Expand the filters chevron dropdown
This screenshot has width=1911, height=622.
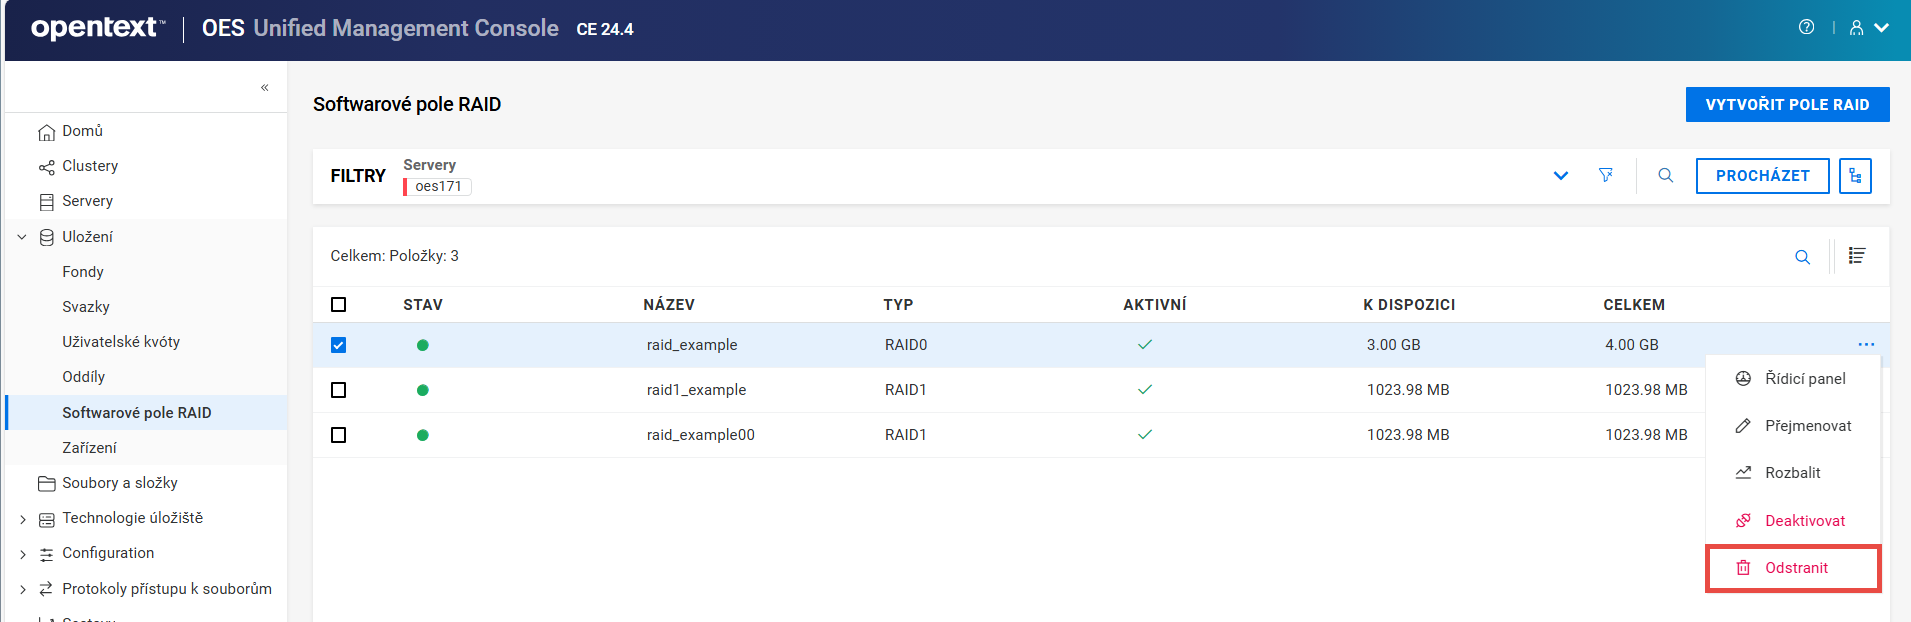(1560, 176)
